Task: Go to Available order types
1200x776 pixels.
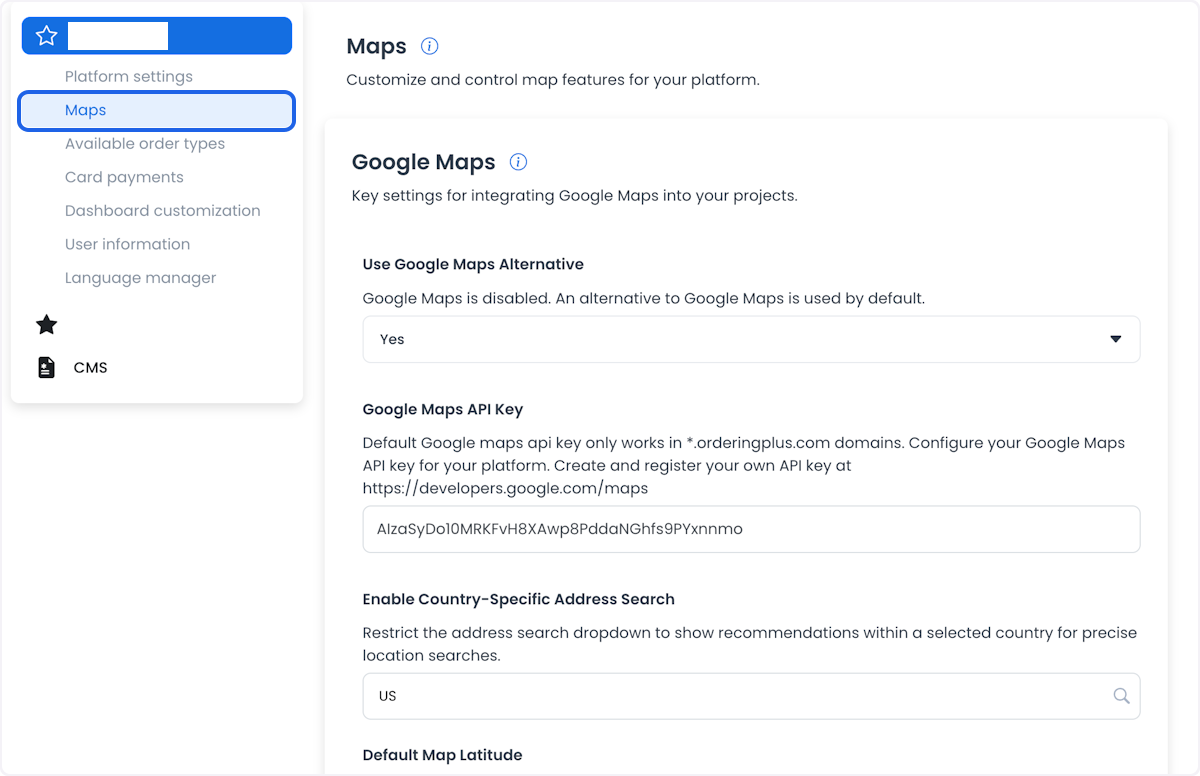Action: pyautogui.click(x=145, y=144)
